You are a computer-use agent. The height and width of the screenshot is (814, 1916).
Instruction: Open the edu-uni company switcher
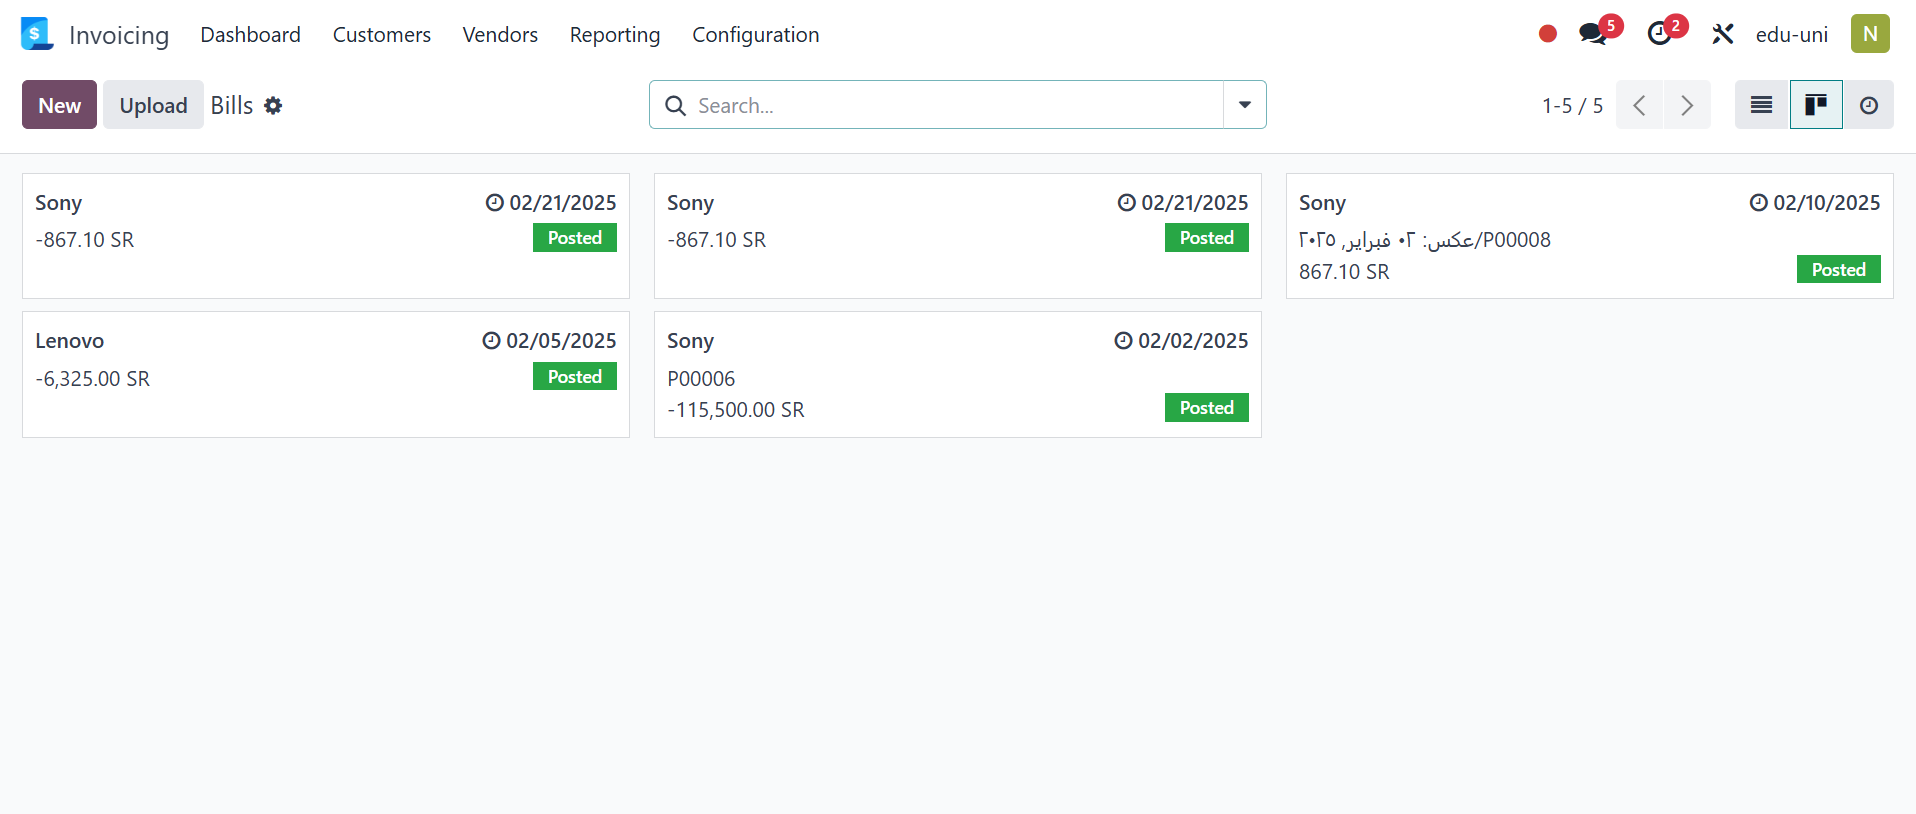[x=1792, y=35]
